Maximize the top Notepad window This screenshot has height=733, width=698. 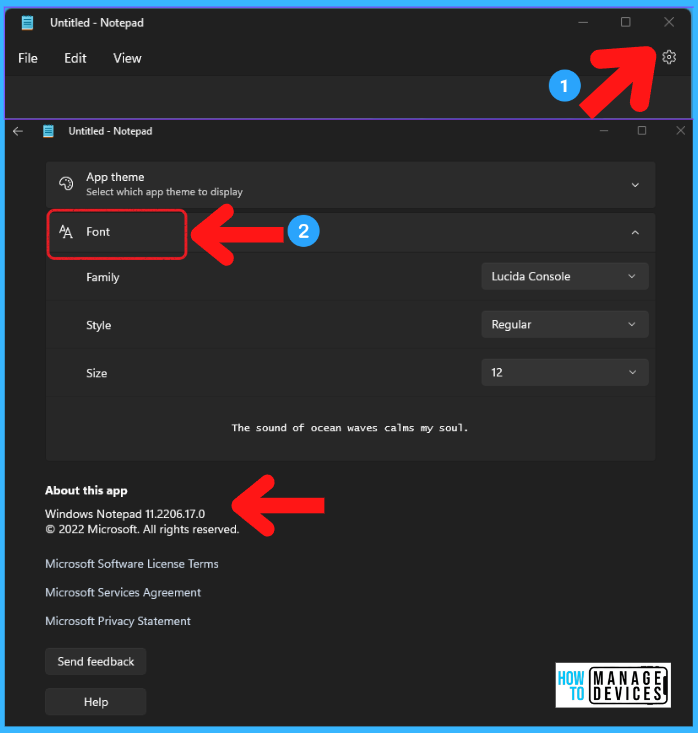click(626, 22)
